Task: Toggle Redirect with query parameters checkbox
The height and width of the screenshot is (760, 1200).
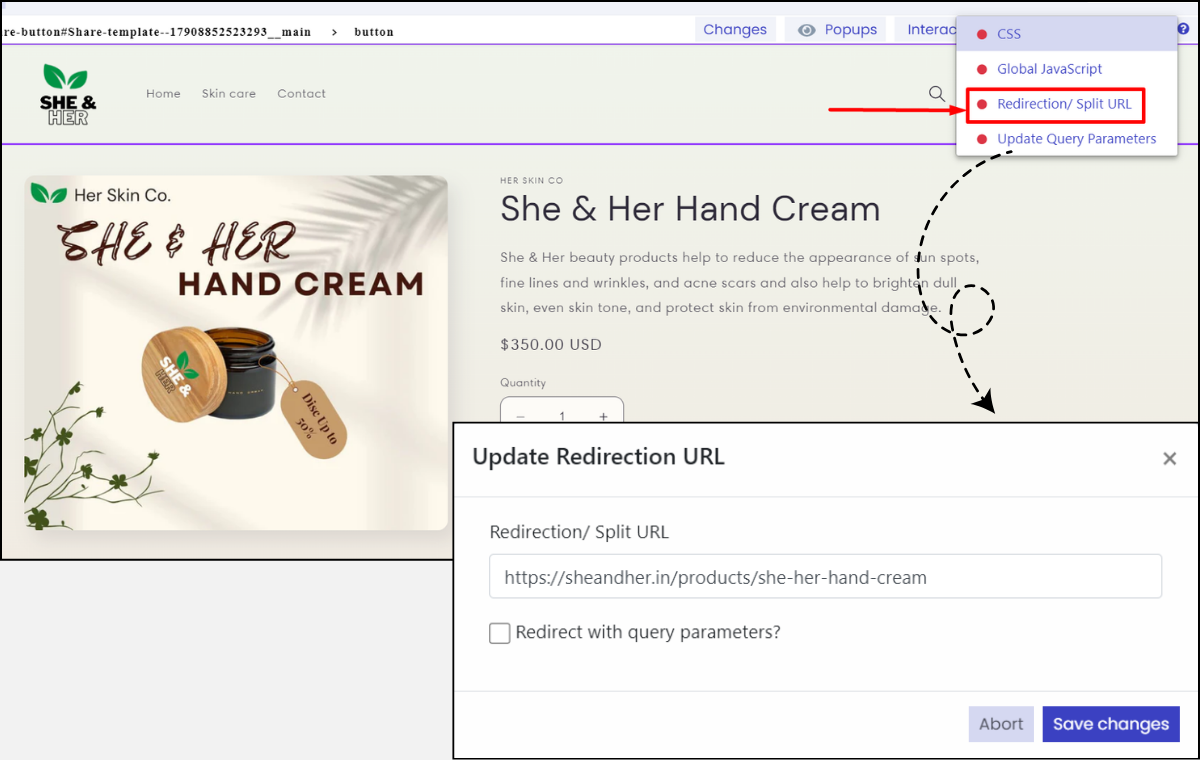Action: pyautogui.click(x=500, y=633)
